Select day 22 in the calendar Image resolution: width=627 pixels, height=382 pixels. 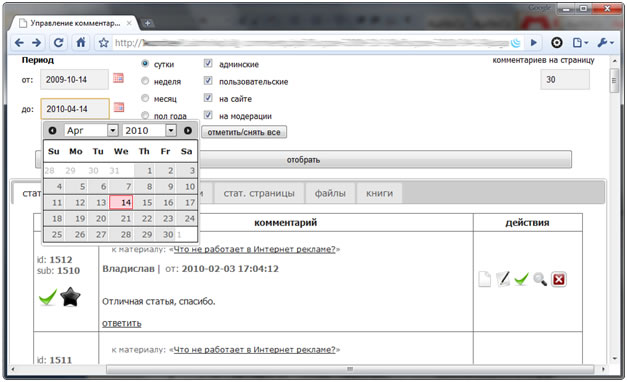[x=144, y=218]
